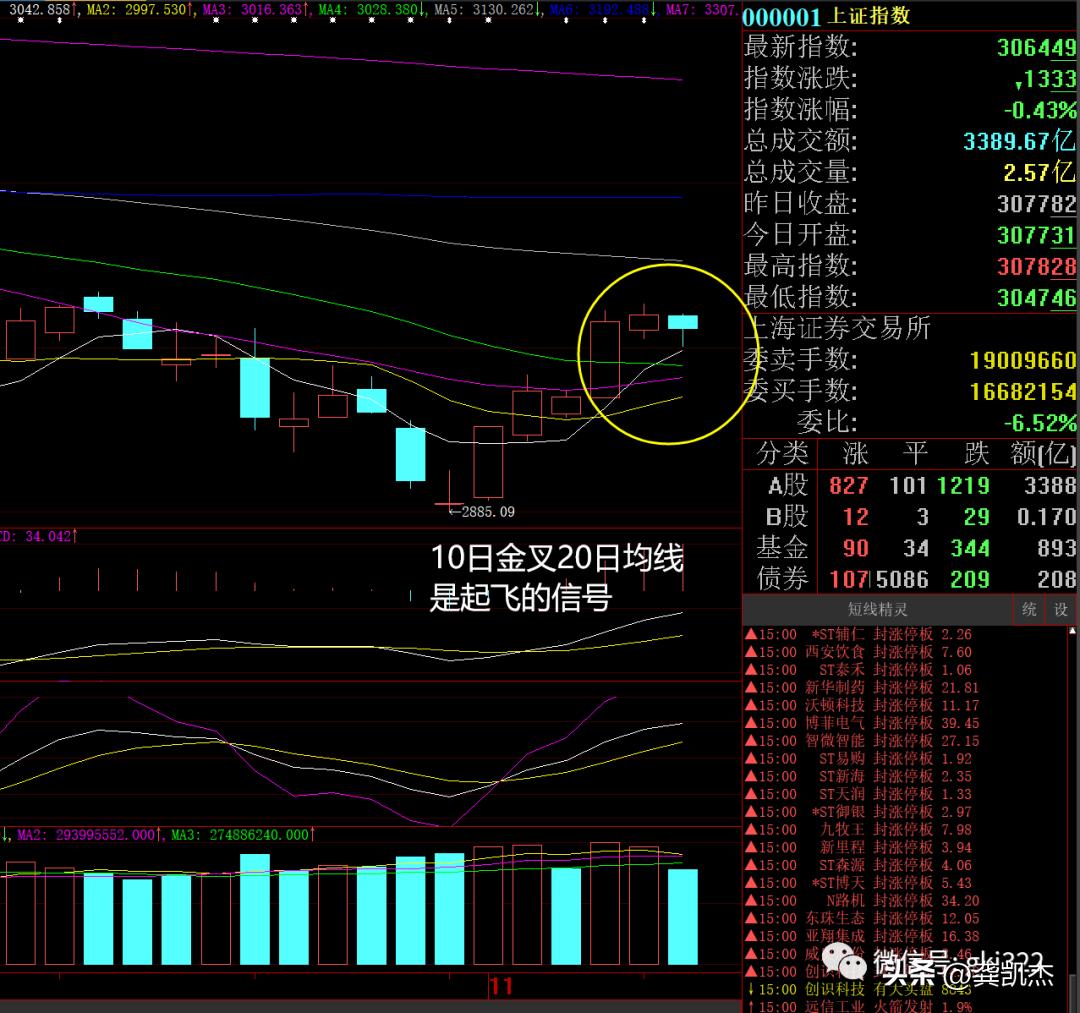Click the last cyan volume bar
The width and height of the screenshot is (1080, 1013).
(683, 917)
